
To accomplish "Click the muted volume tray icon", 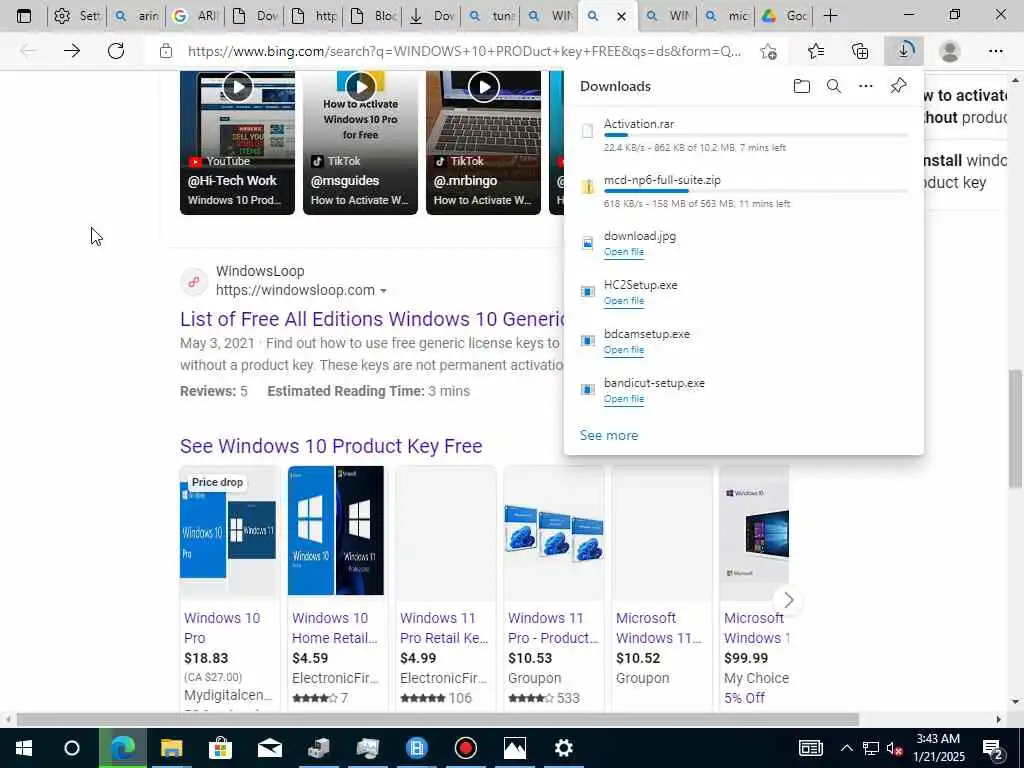I will [x=893, y=748].
